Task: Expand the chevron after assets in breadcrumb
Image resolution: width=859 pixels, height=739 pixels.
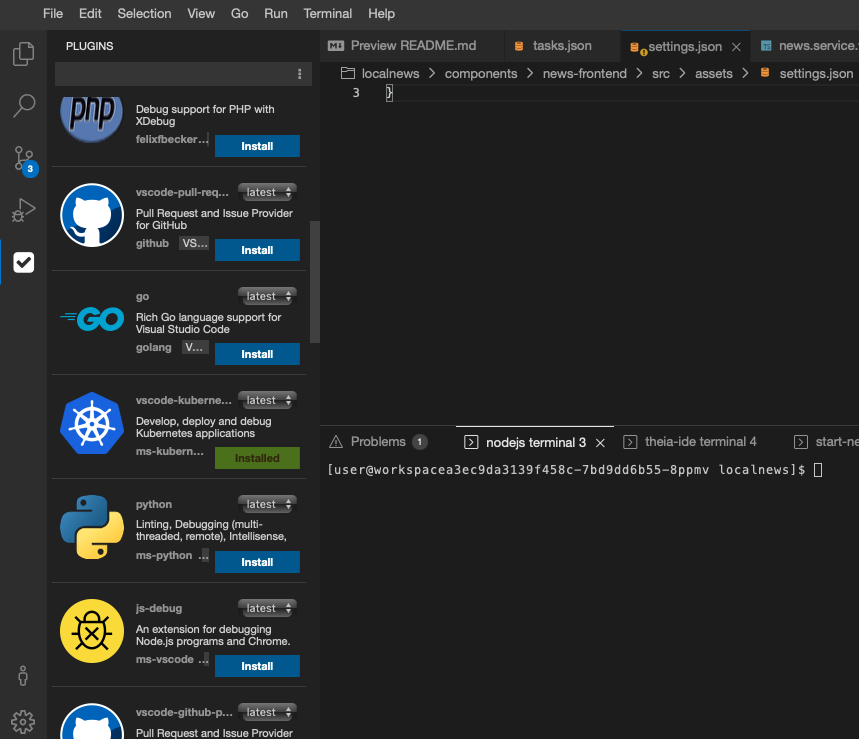Action: pos(745,73)
